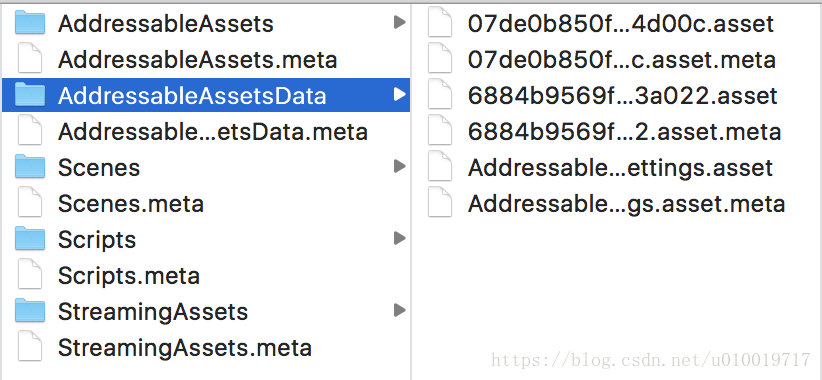822x380 pixels.
Task: Click the Scenes.meta file icon
Action: pos(30,203)
